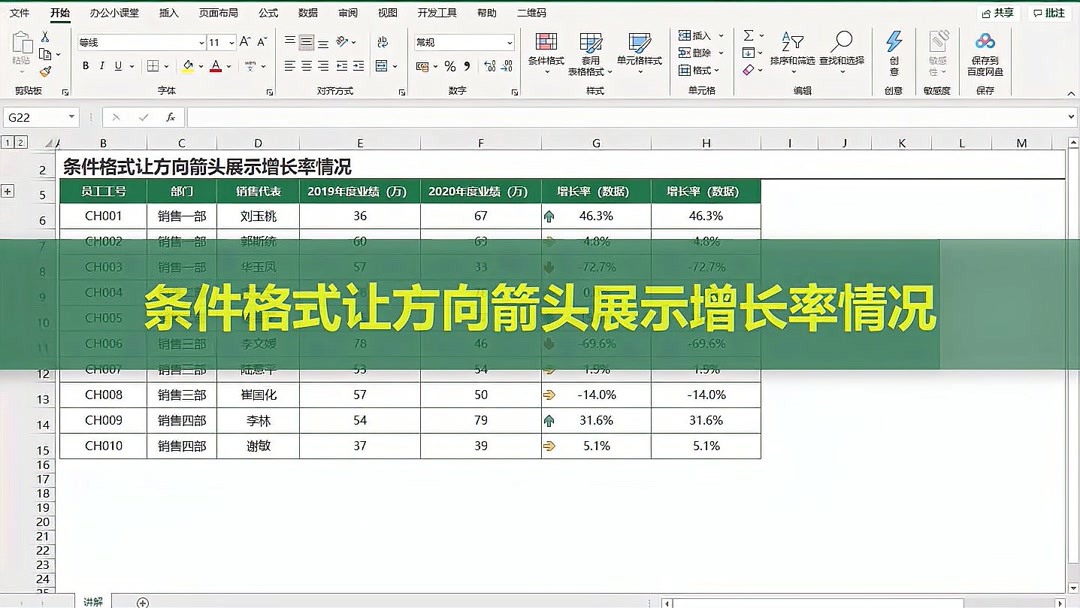Open the 数据 ribbon tab

(x=306, y=12)
